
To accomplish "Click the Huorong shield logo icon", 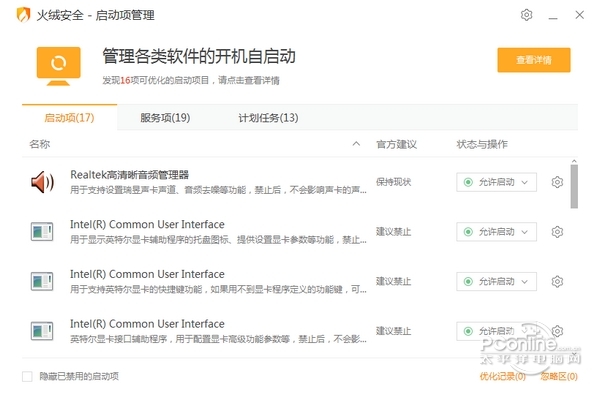I will (24, 15).
